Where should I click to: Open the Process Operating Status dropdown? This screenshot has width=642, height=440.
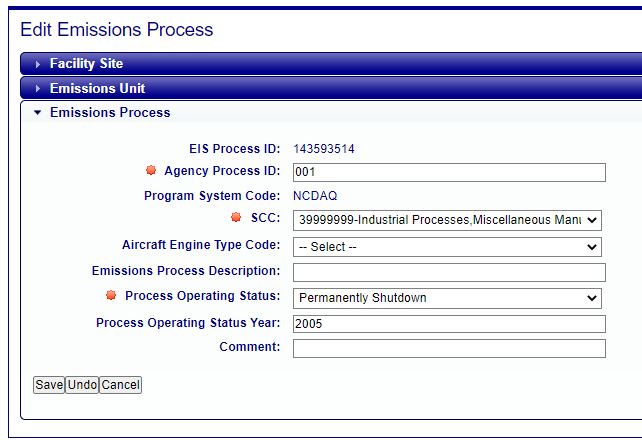coord(447,298)
